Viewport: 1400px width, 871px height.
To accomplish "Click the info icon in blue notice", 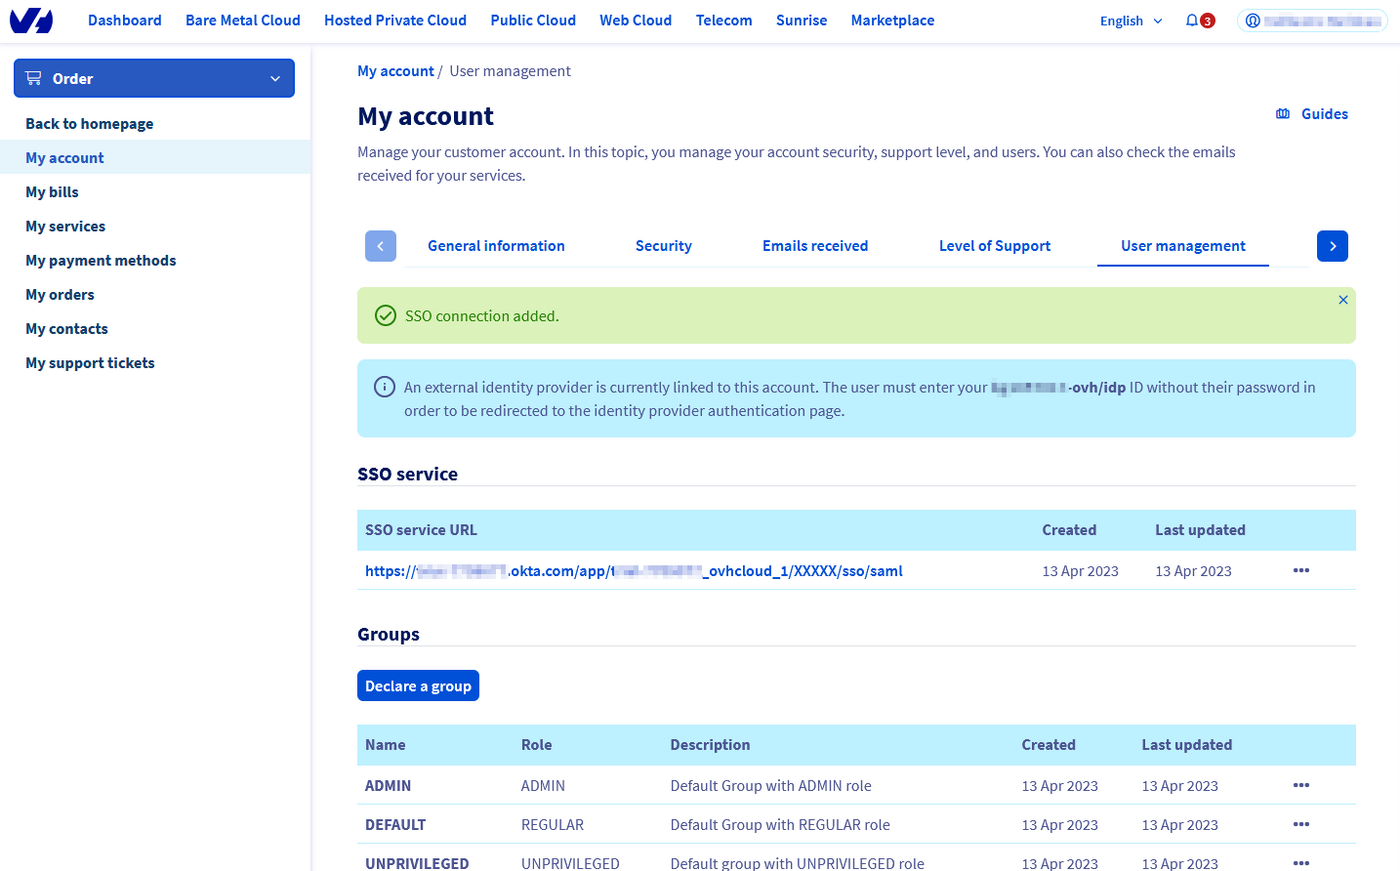I will point(385,387).
